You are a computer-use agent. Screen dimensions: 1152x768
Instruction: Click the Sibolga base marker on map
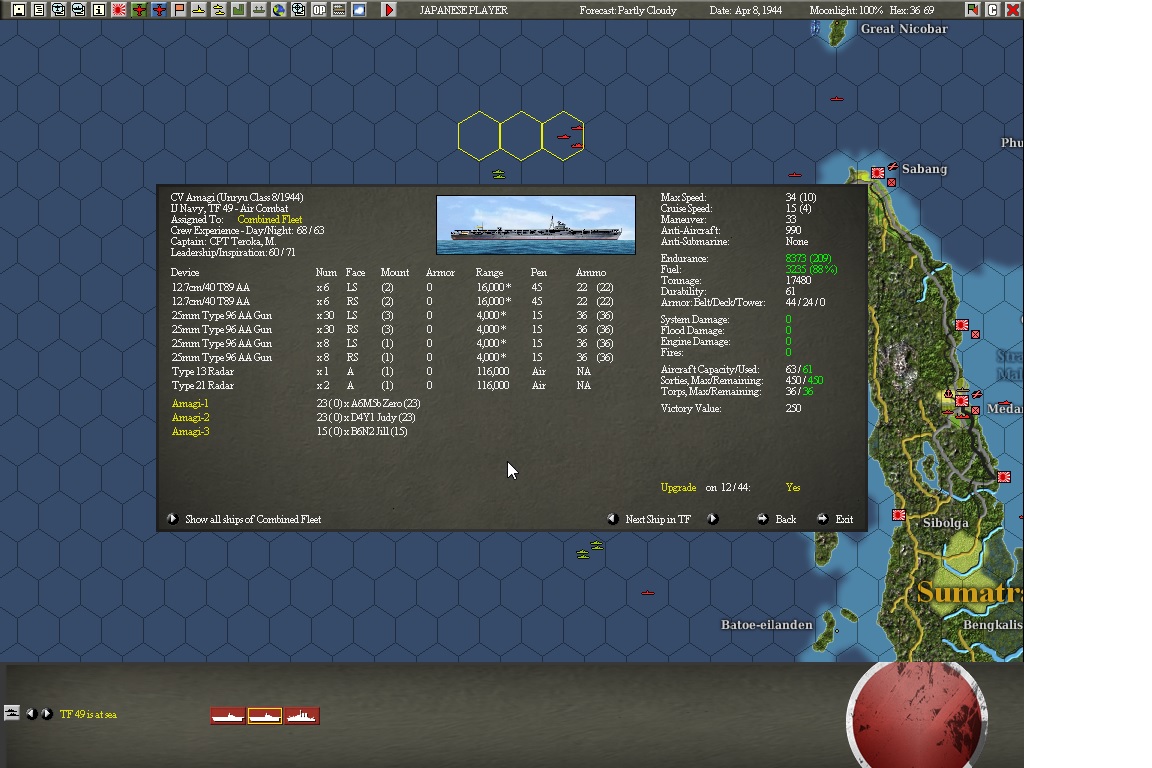899,515
